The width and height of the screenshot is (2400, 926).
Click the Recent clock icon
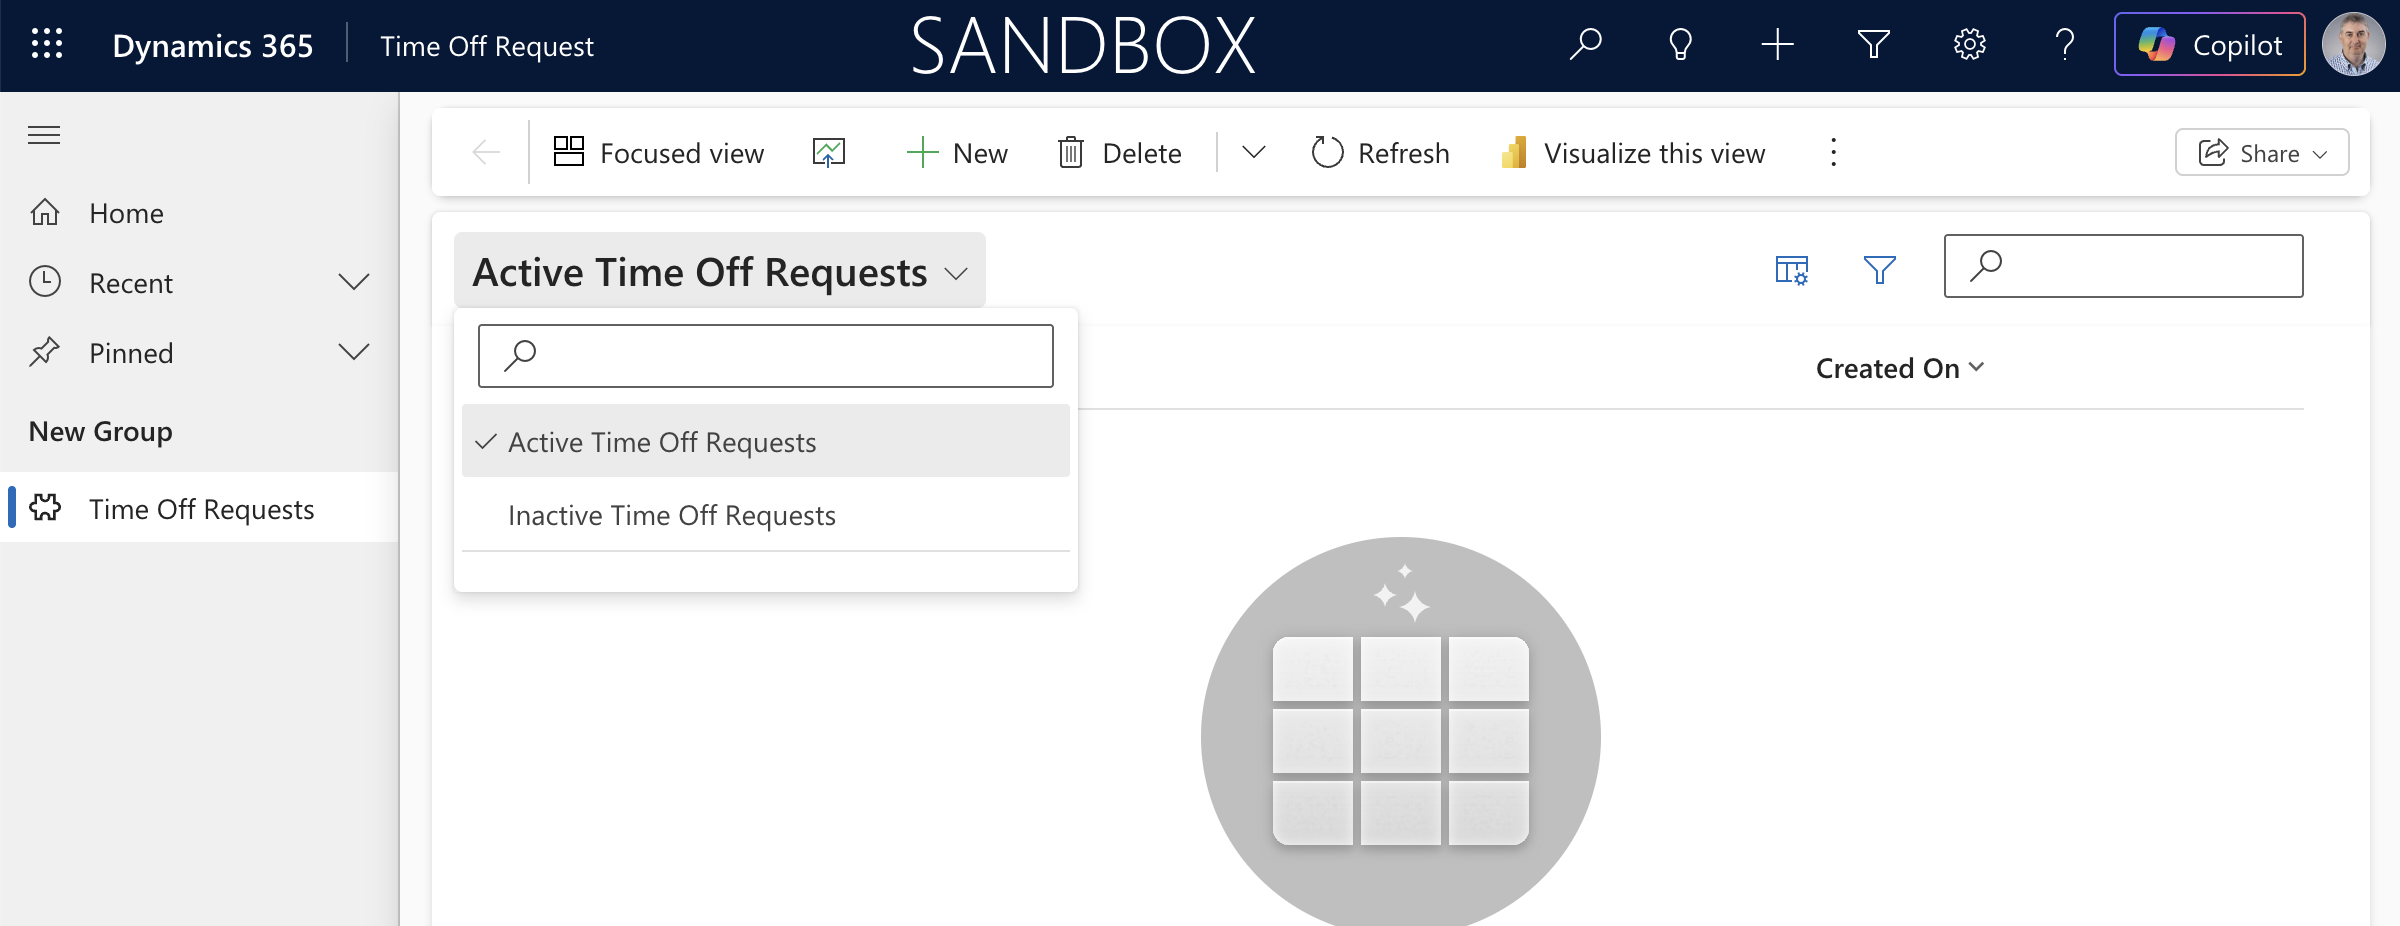point(45,282)
